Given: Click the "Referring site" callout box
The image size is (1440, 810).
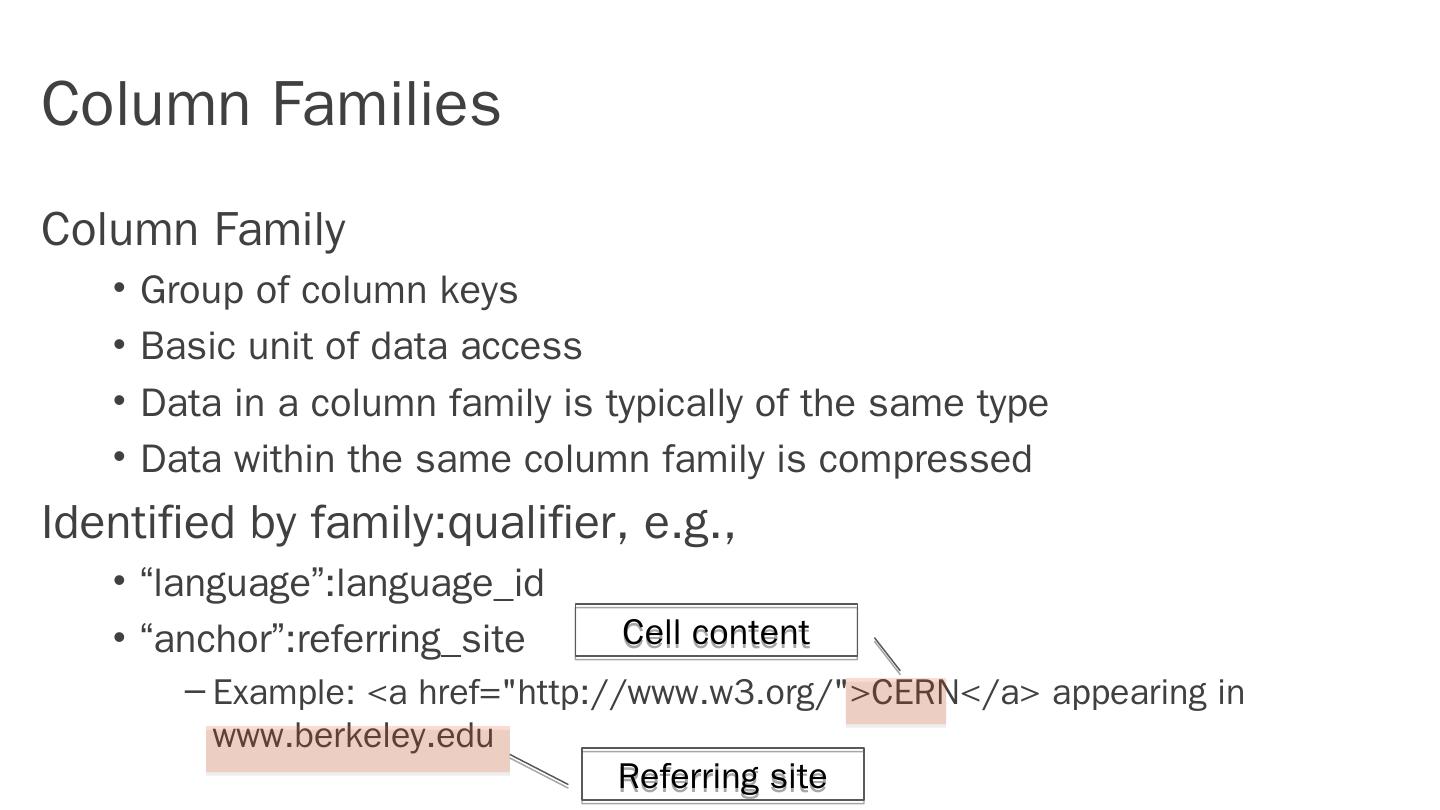Looking at the screenshot, I should (722, 776).
